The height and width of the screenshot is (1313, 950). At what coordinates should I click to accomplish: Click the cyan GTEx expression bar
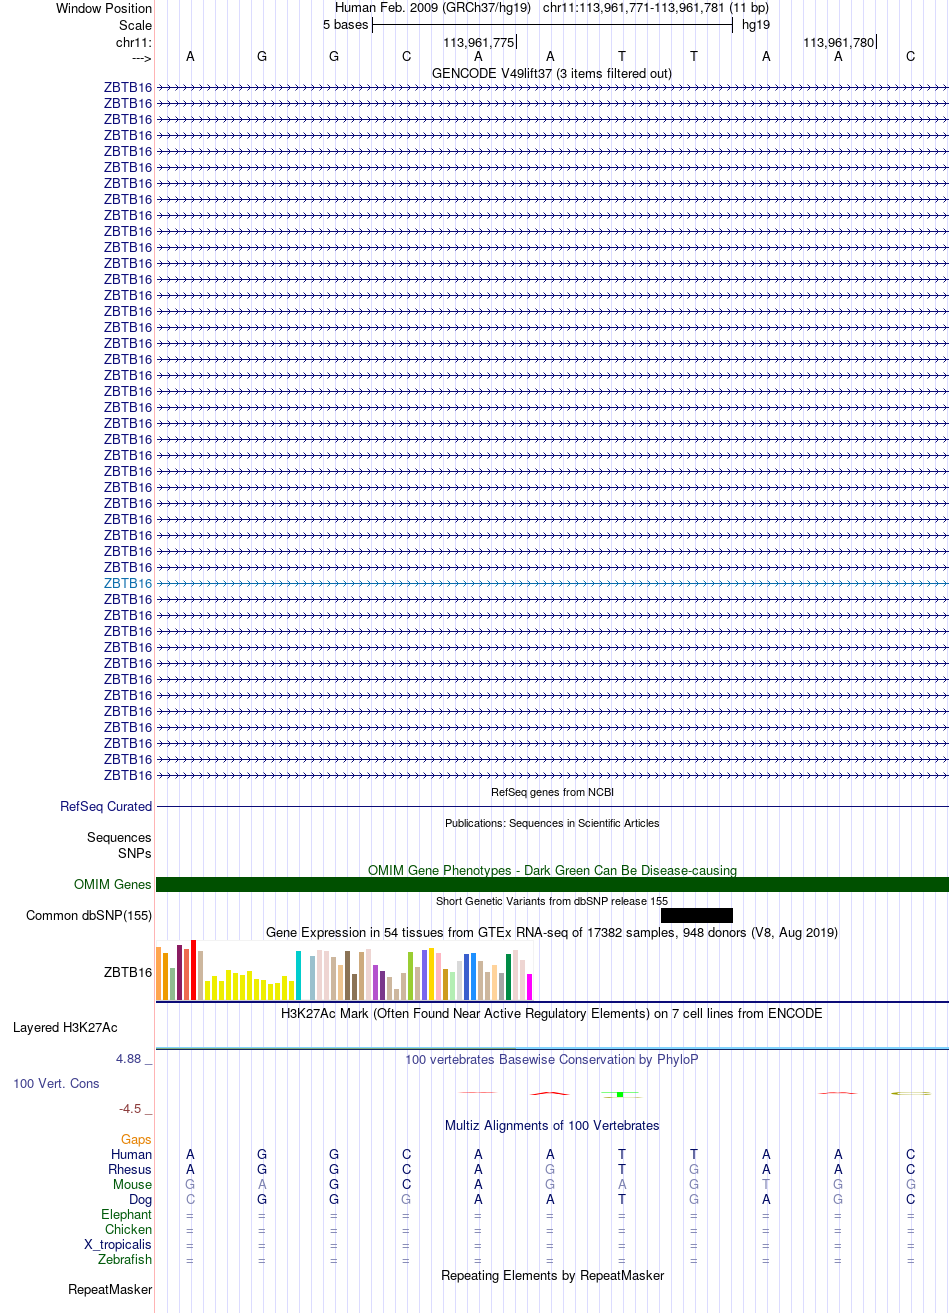(x=298, y=975)
